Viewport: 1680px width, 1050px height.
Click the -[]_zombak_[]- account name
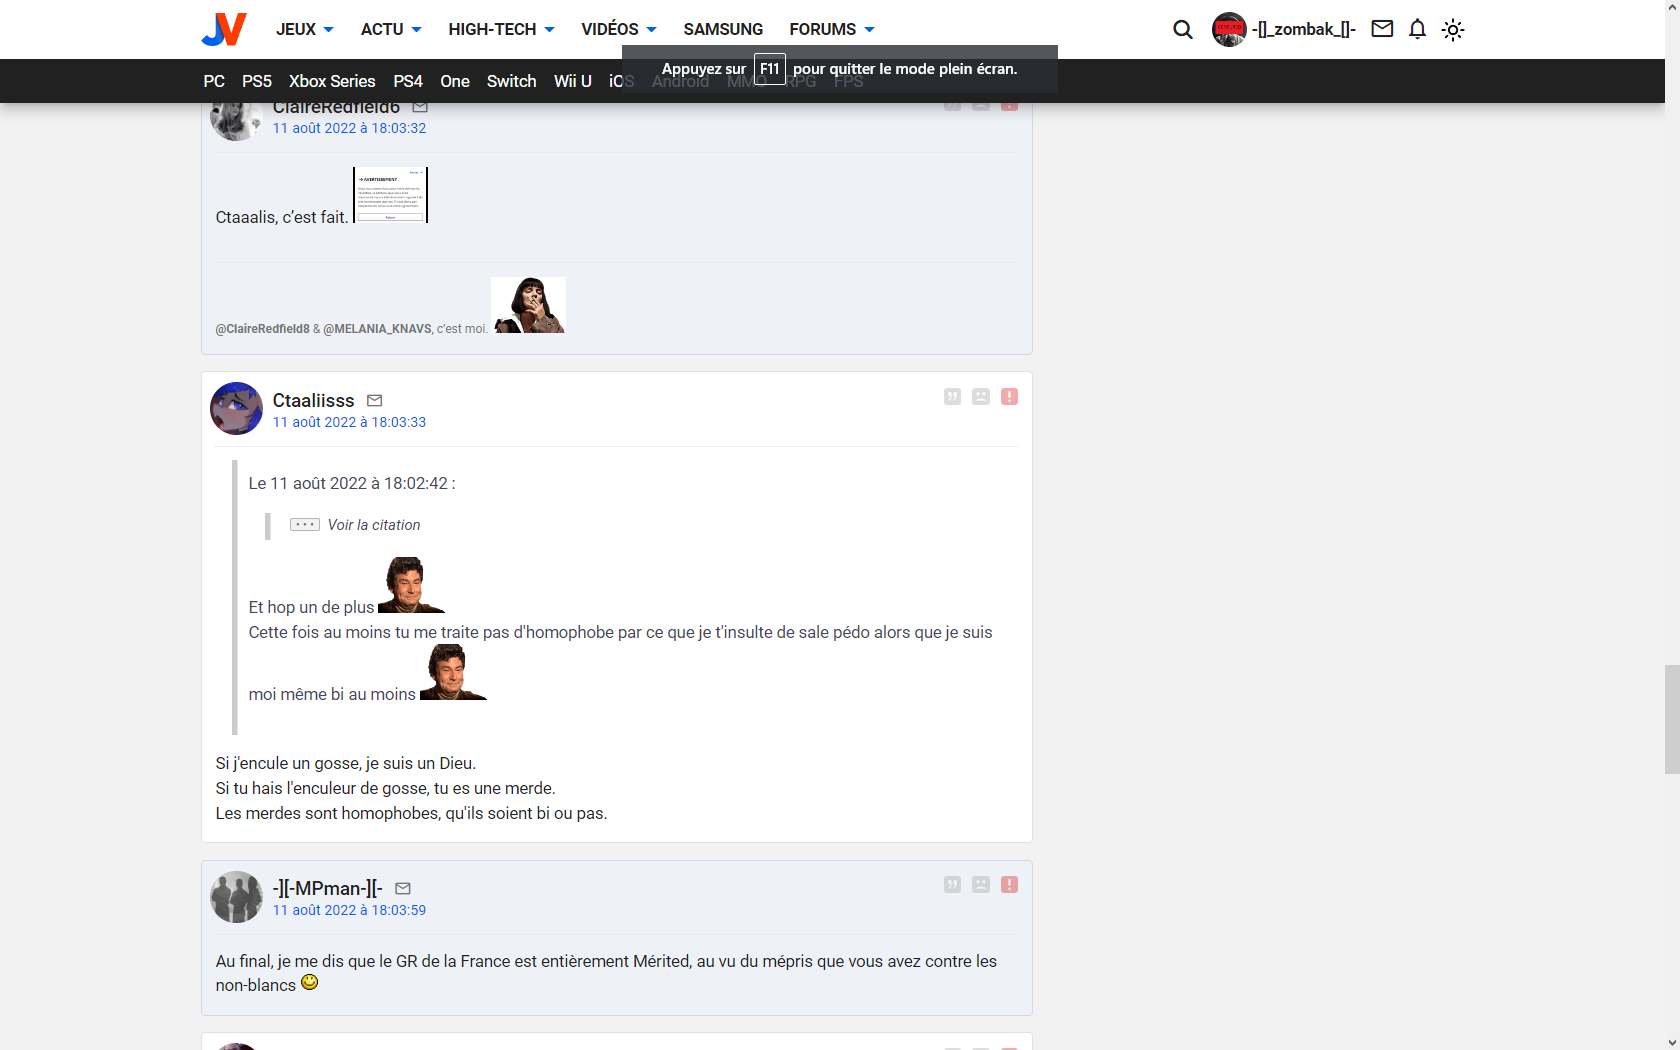tap(1304, 29)
